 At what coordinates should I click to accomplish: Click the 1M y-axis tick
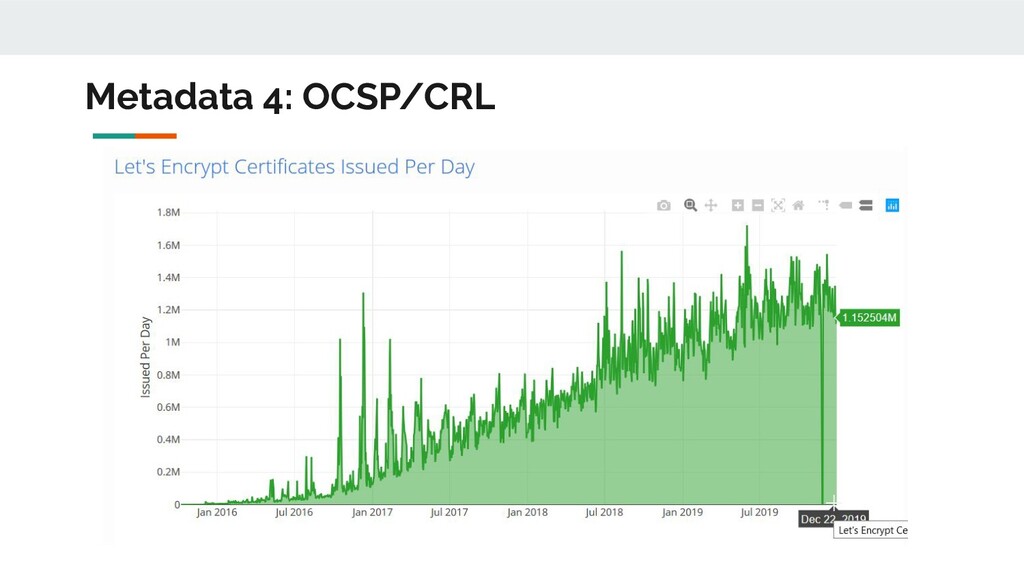coord(172,342)
